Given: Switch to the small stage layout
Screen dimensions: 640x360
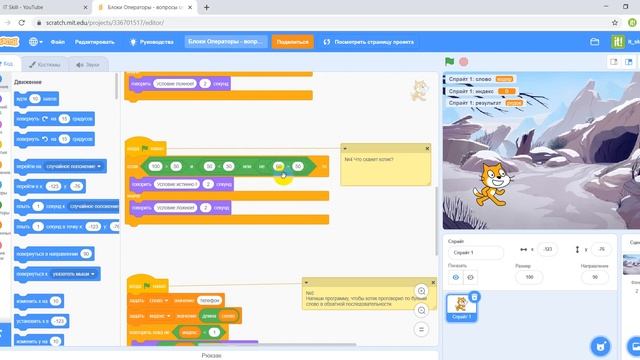Looking at the screenshot, I should coord(613,62).
